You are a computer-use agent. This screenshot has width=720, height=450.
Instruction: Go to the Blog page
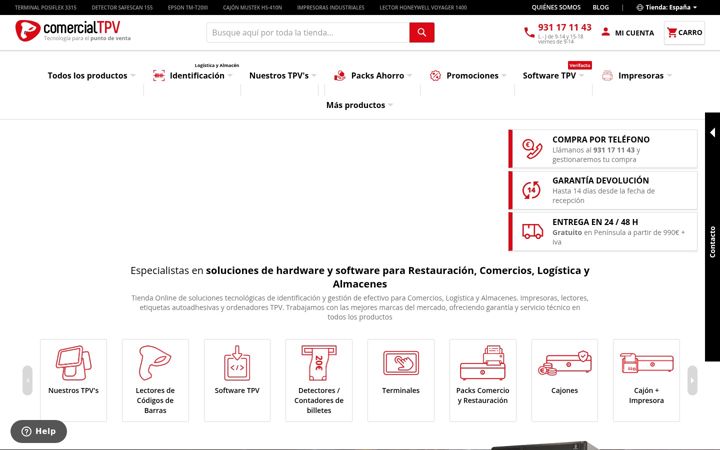[x=601, y=7]
